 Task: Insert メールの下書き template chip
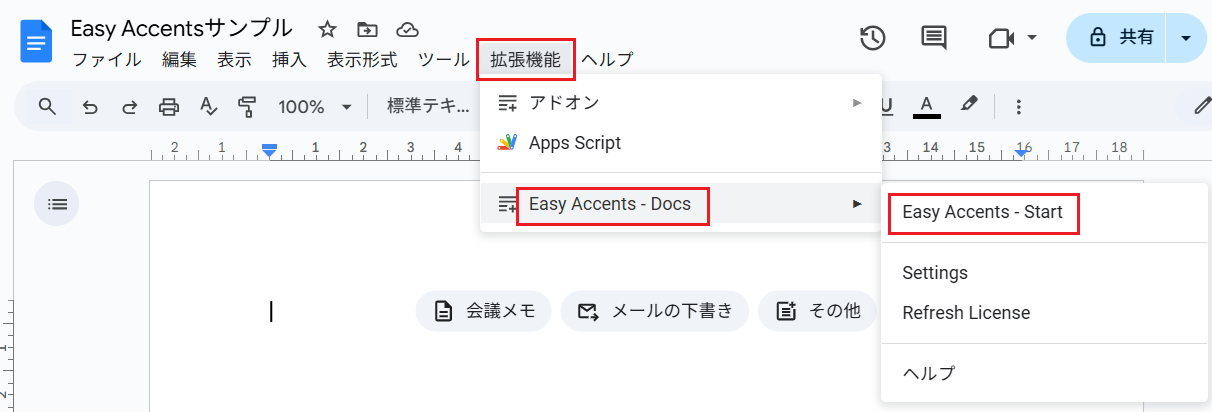point(654,311)
